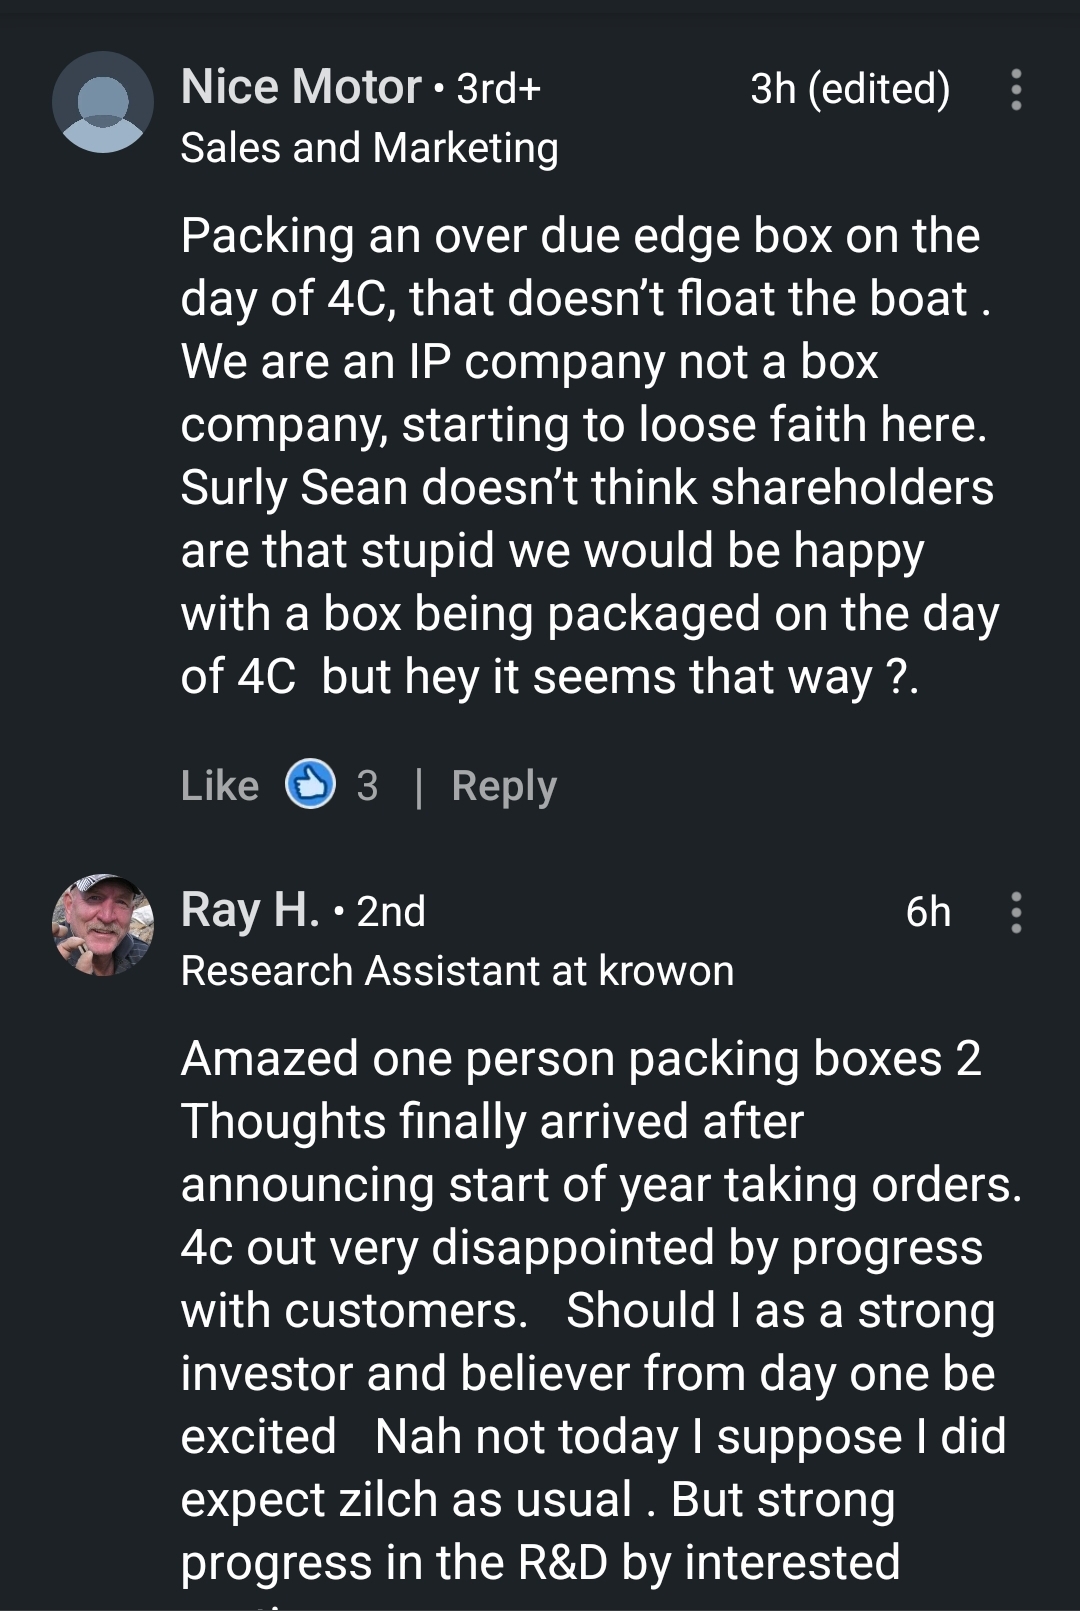Open the three-dot menu on Ray H.'s comment
The width and height of the screenshot is (1080, 1611).
[x=1016, y=913]
